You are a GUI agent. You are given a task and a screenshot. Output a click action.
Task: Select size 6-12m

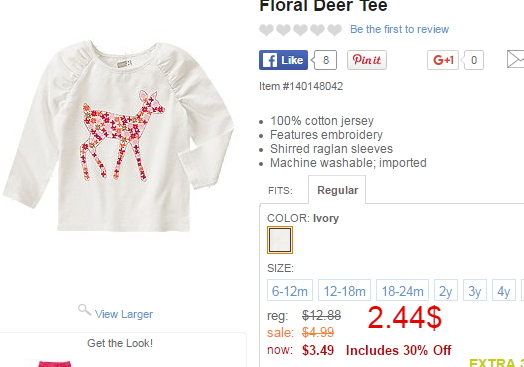click(290, 290)
